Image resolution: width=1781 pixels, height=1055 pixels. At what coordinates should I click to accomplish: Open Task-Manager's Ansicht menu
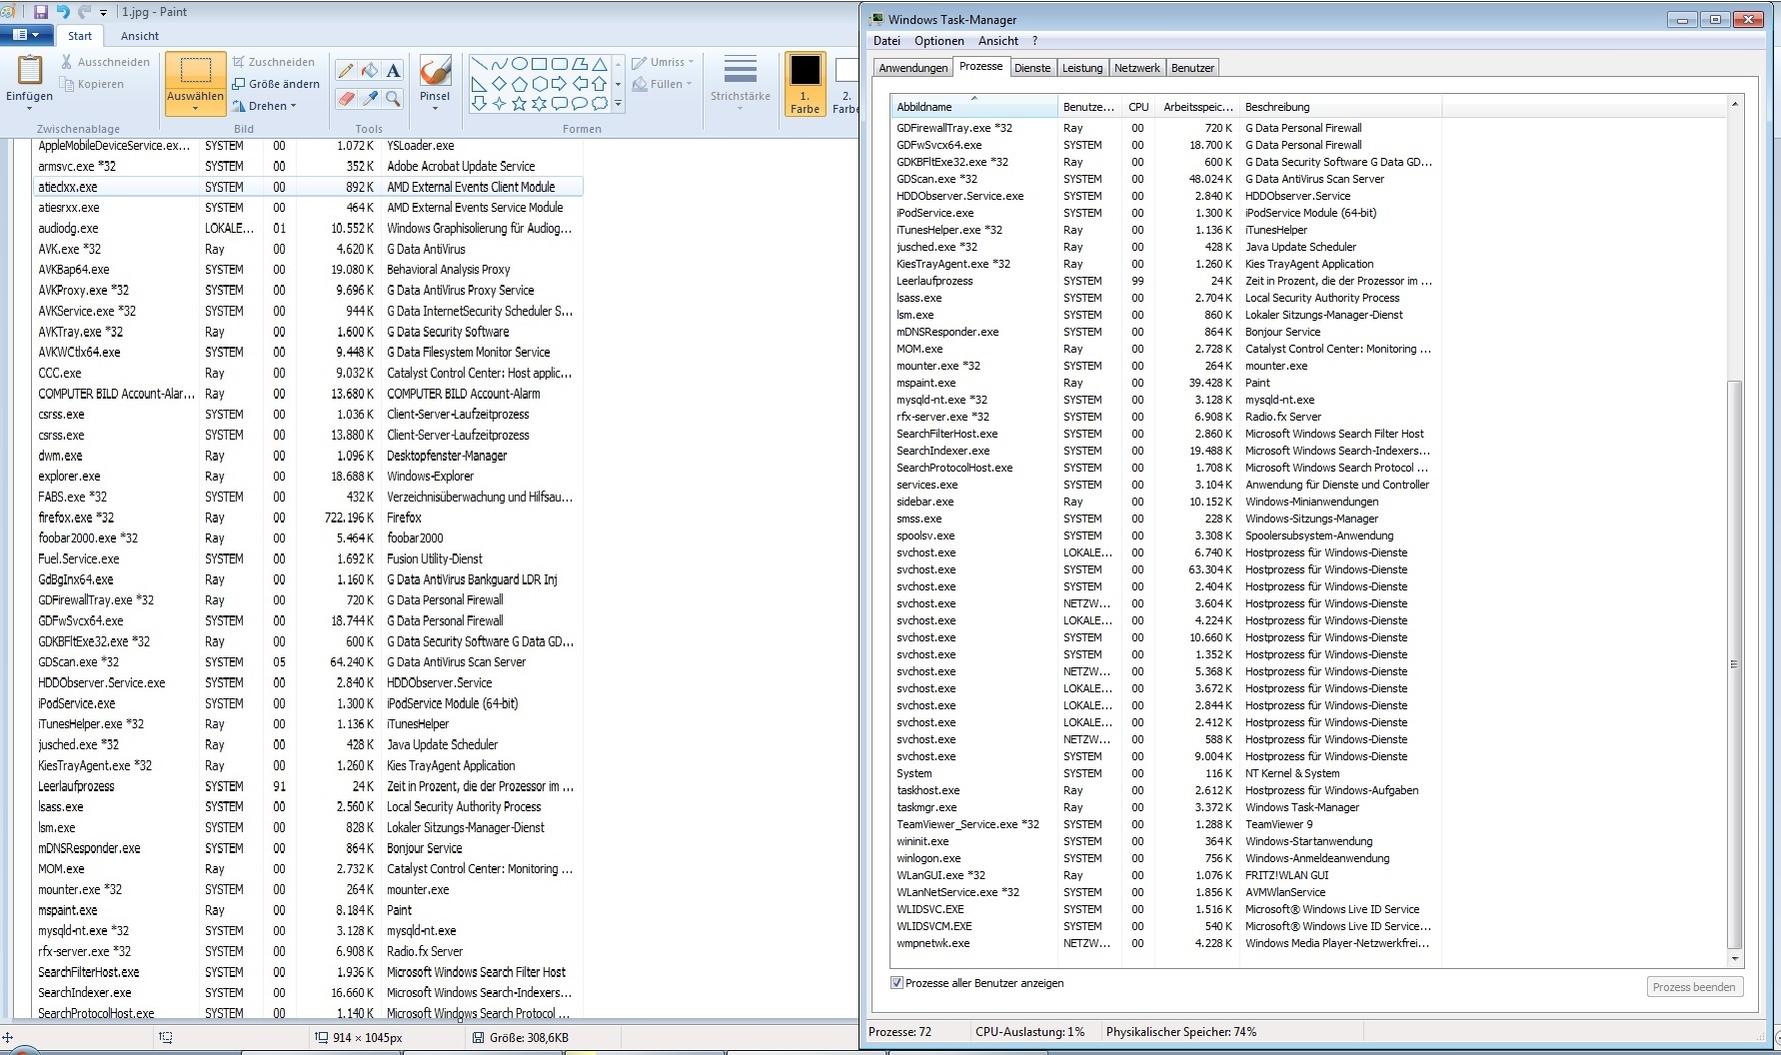[x=998, y=41]
